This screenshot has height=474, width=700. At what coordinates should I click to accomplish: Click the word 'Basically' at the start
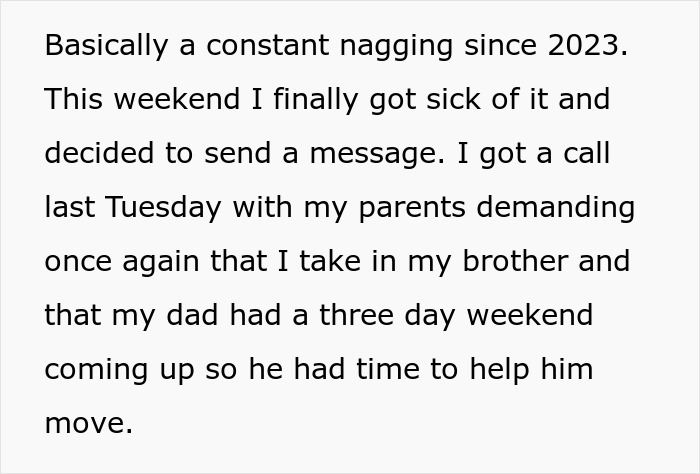(x=91, y=46)
